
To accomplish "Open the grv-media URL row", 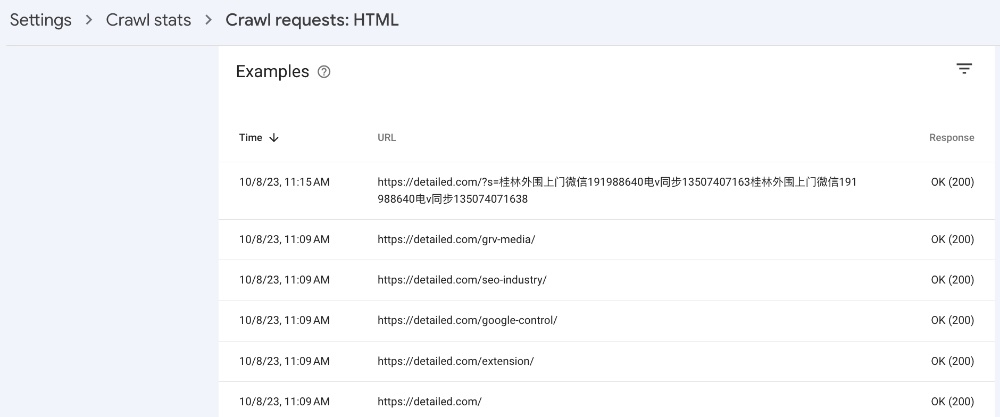I will (x=606, y=240).
